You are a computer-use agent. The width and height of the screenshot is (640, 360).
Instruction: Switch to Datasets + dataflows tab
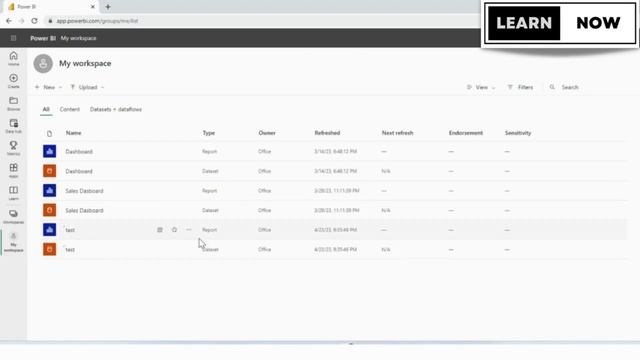pos(116,109)
